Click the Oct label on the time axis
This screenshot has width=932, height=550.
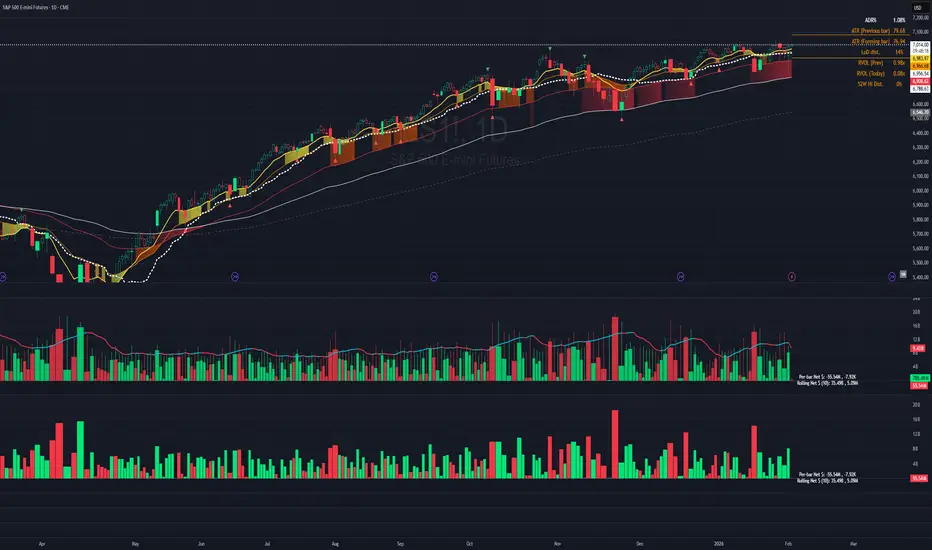pyautogui.click(x=470, y=543)
